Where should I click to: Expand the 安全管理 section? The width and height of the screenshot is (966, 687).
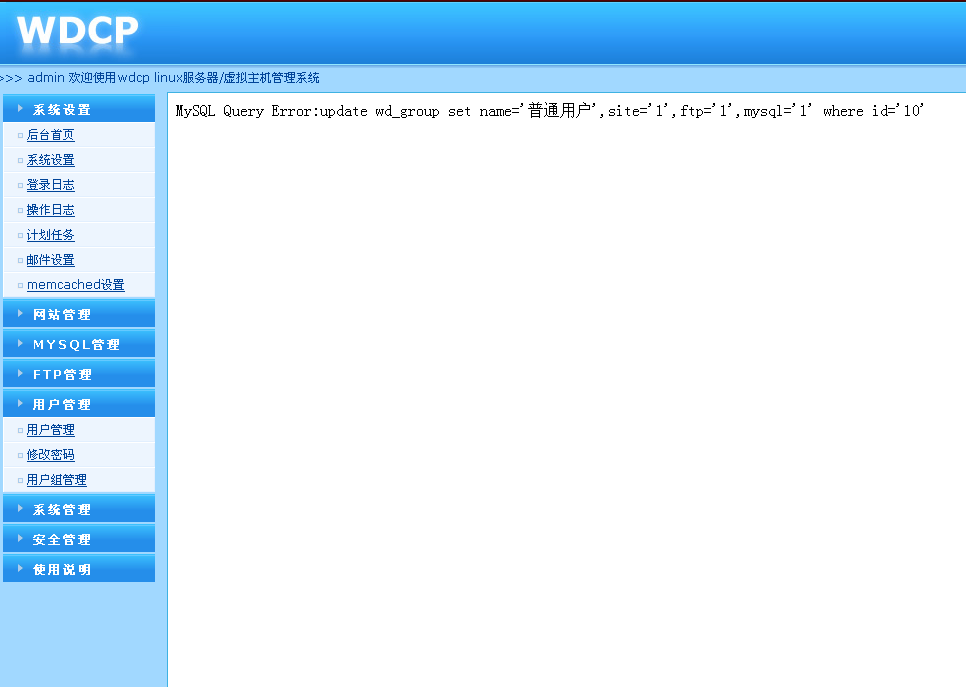[79, 539]
